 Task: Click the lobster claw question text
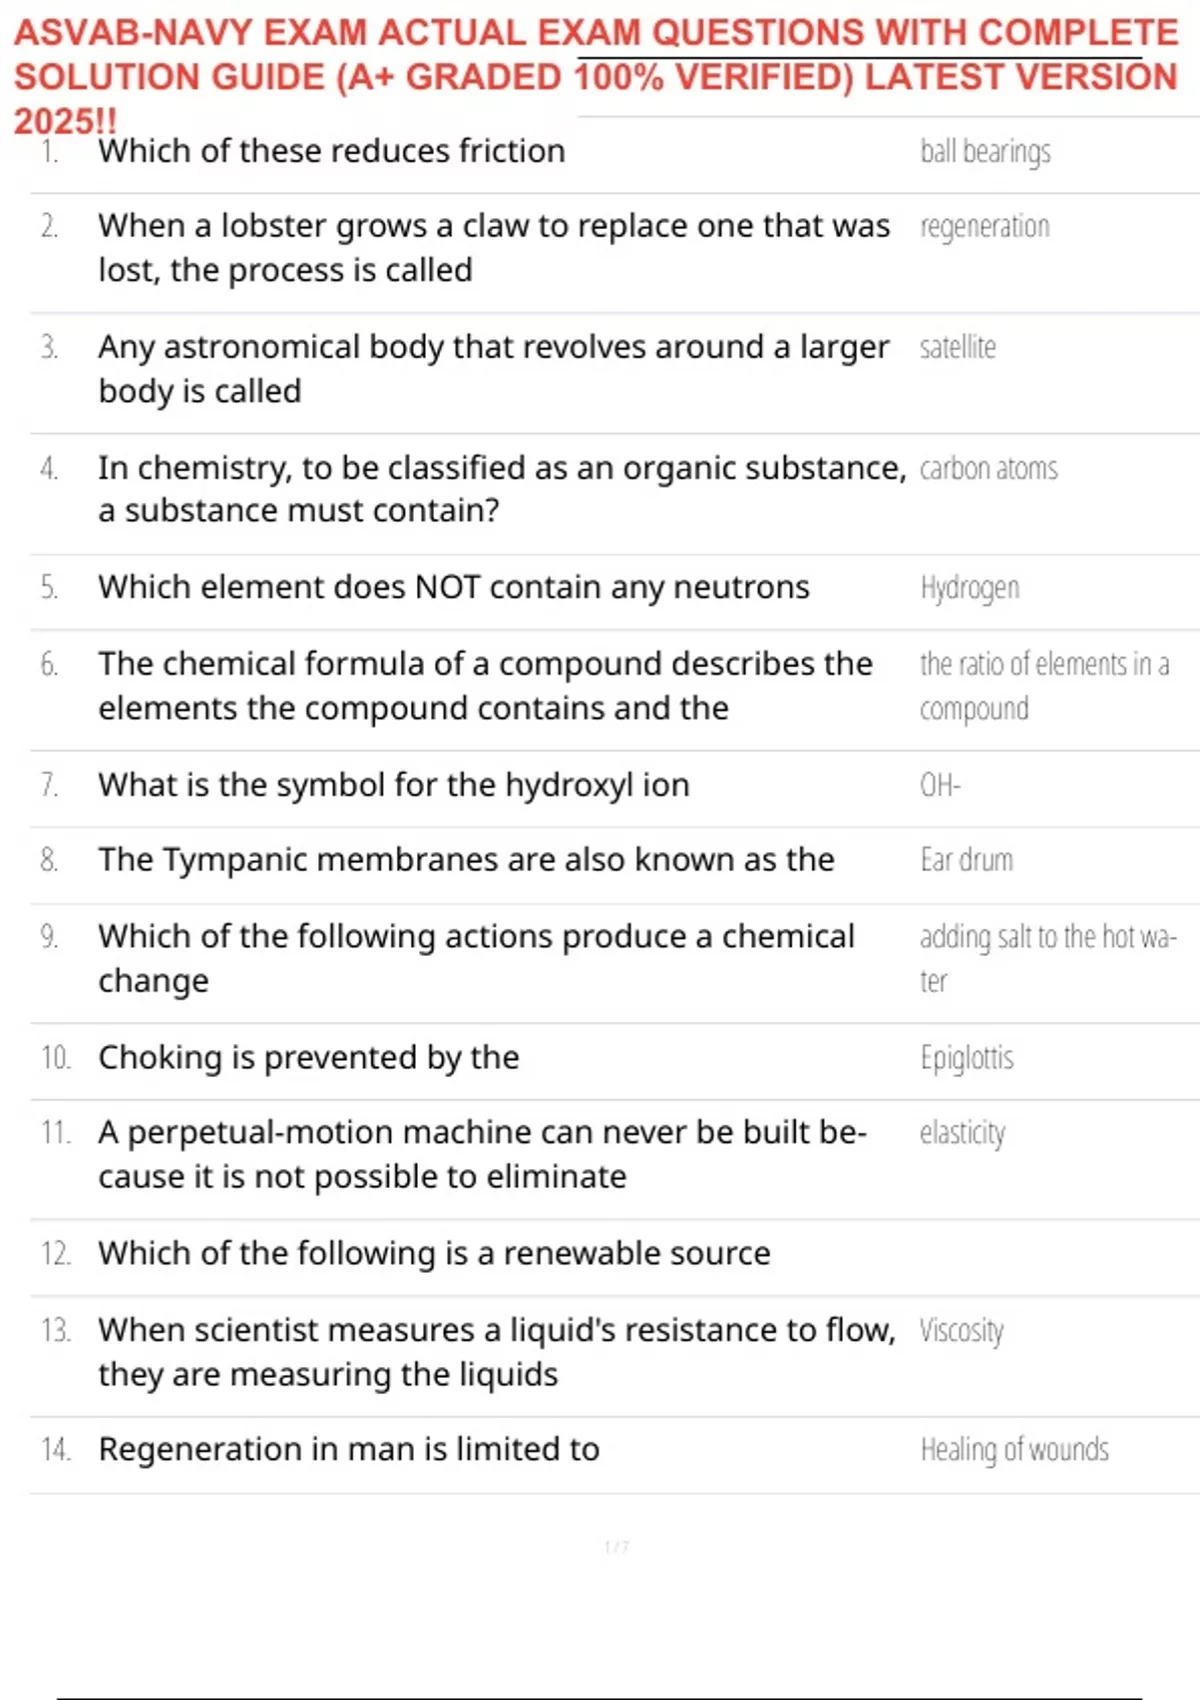[493, 248]
